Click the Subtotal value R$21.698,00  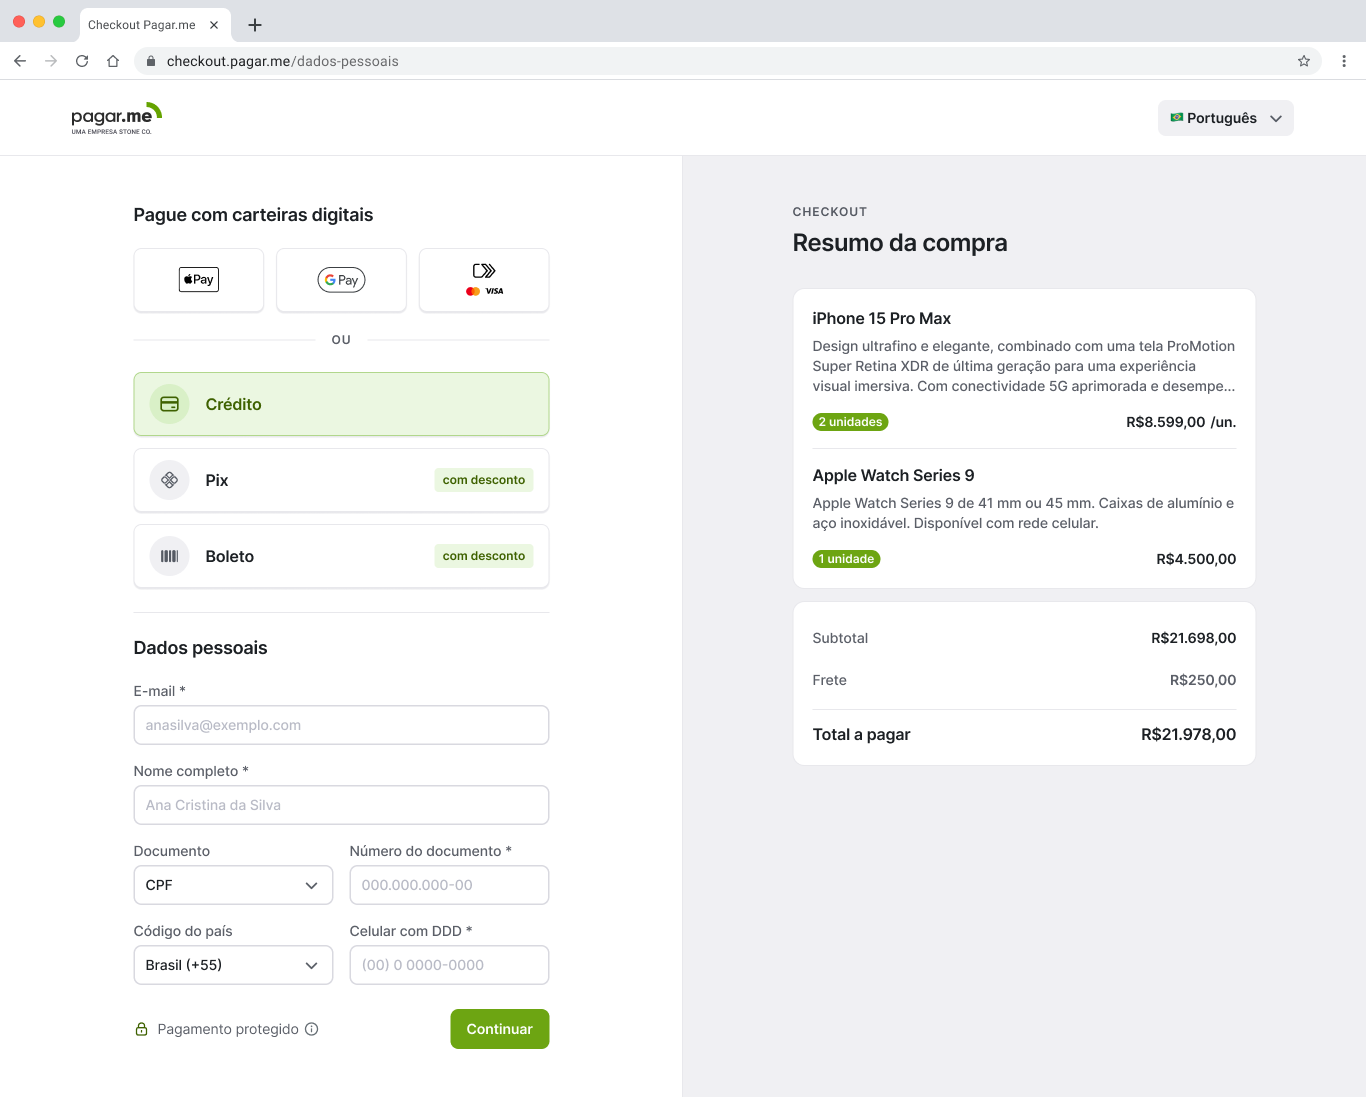pyautogui.click(x=1194, y=638)
